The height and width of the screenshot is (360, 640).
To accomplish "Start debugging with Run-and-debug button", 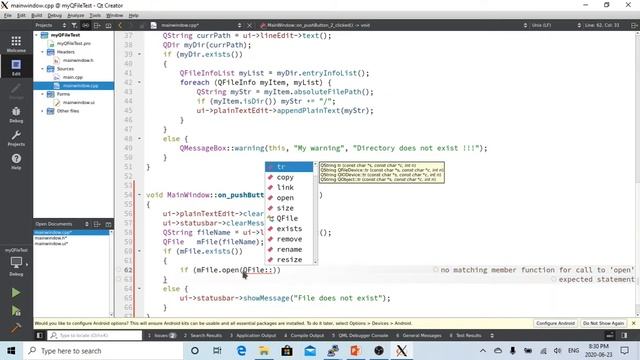I will (16, 311).
